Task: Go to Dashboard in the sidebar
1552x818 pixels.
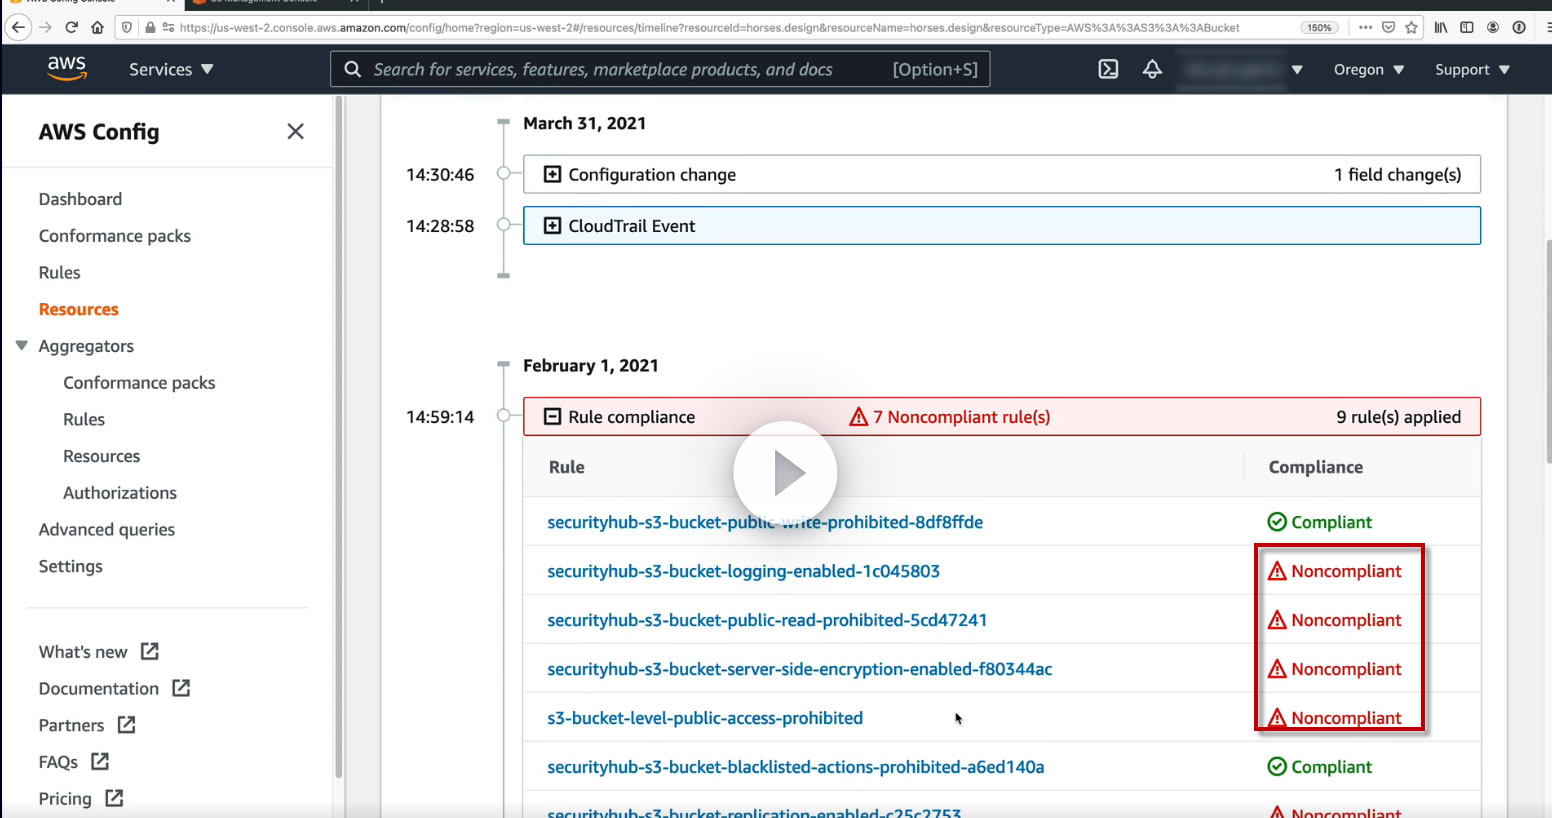Action: coord(80,199)
